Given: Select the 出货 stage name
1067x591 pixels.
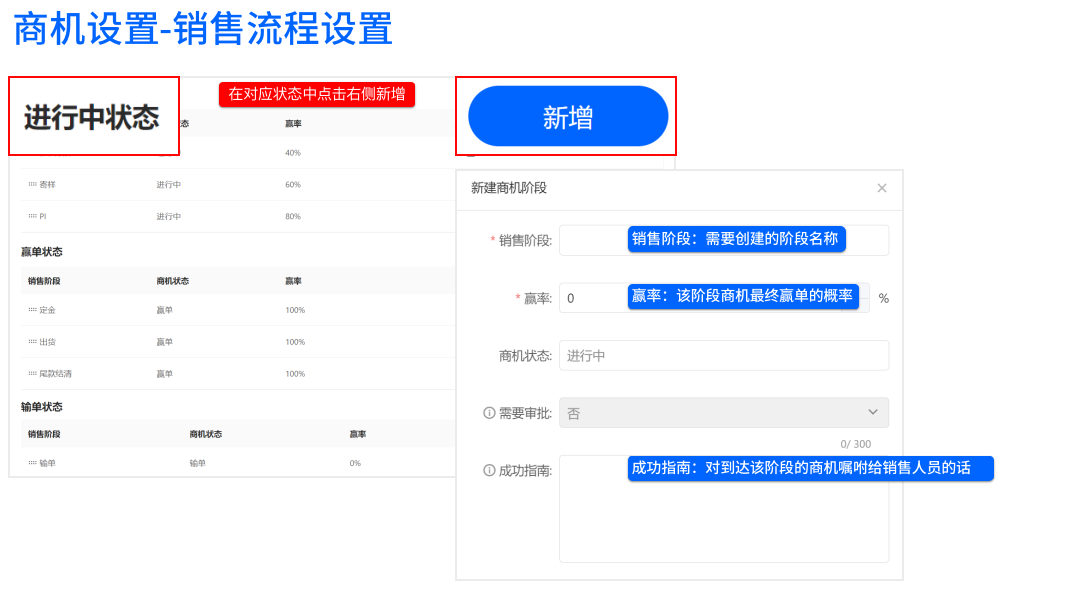Looking at the screenshot, I should [48, 342].
